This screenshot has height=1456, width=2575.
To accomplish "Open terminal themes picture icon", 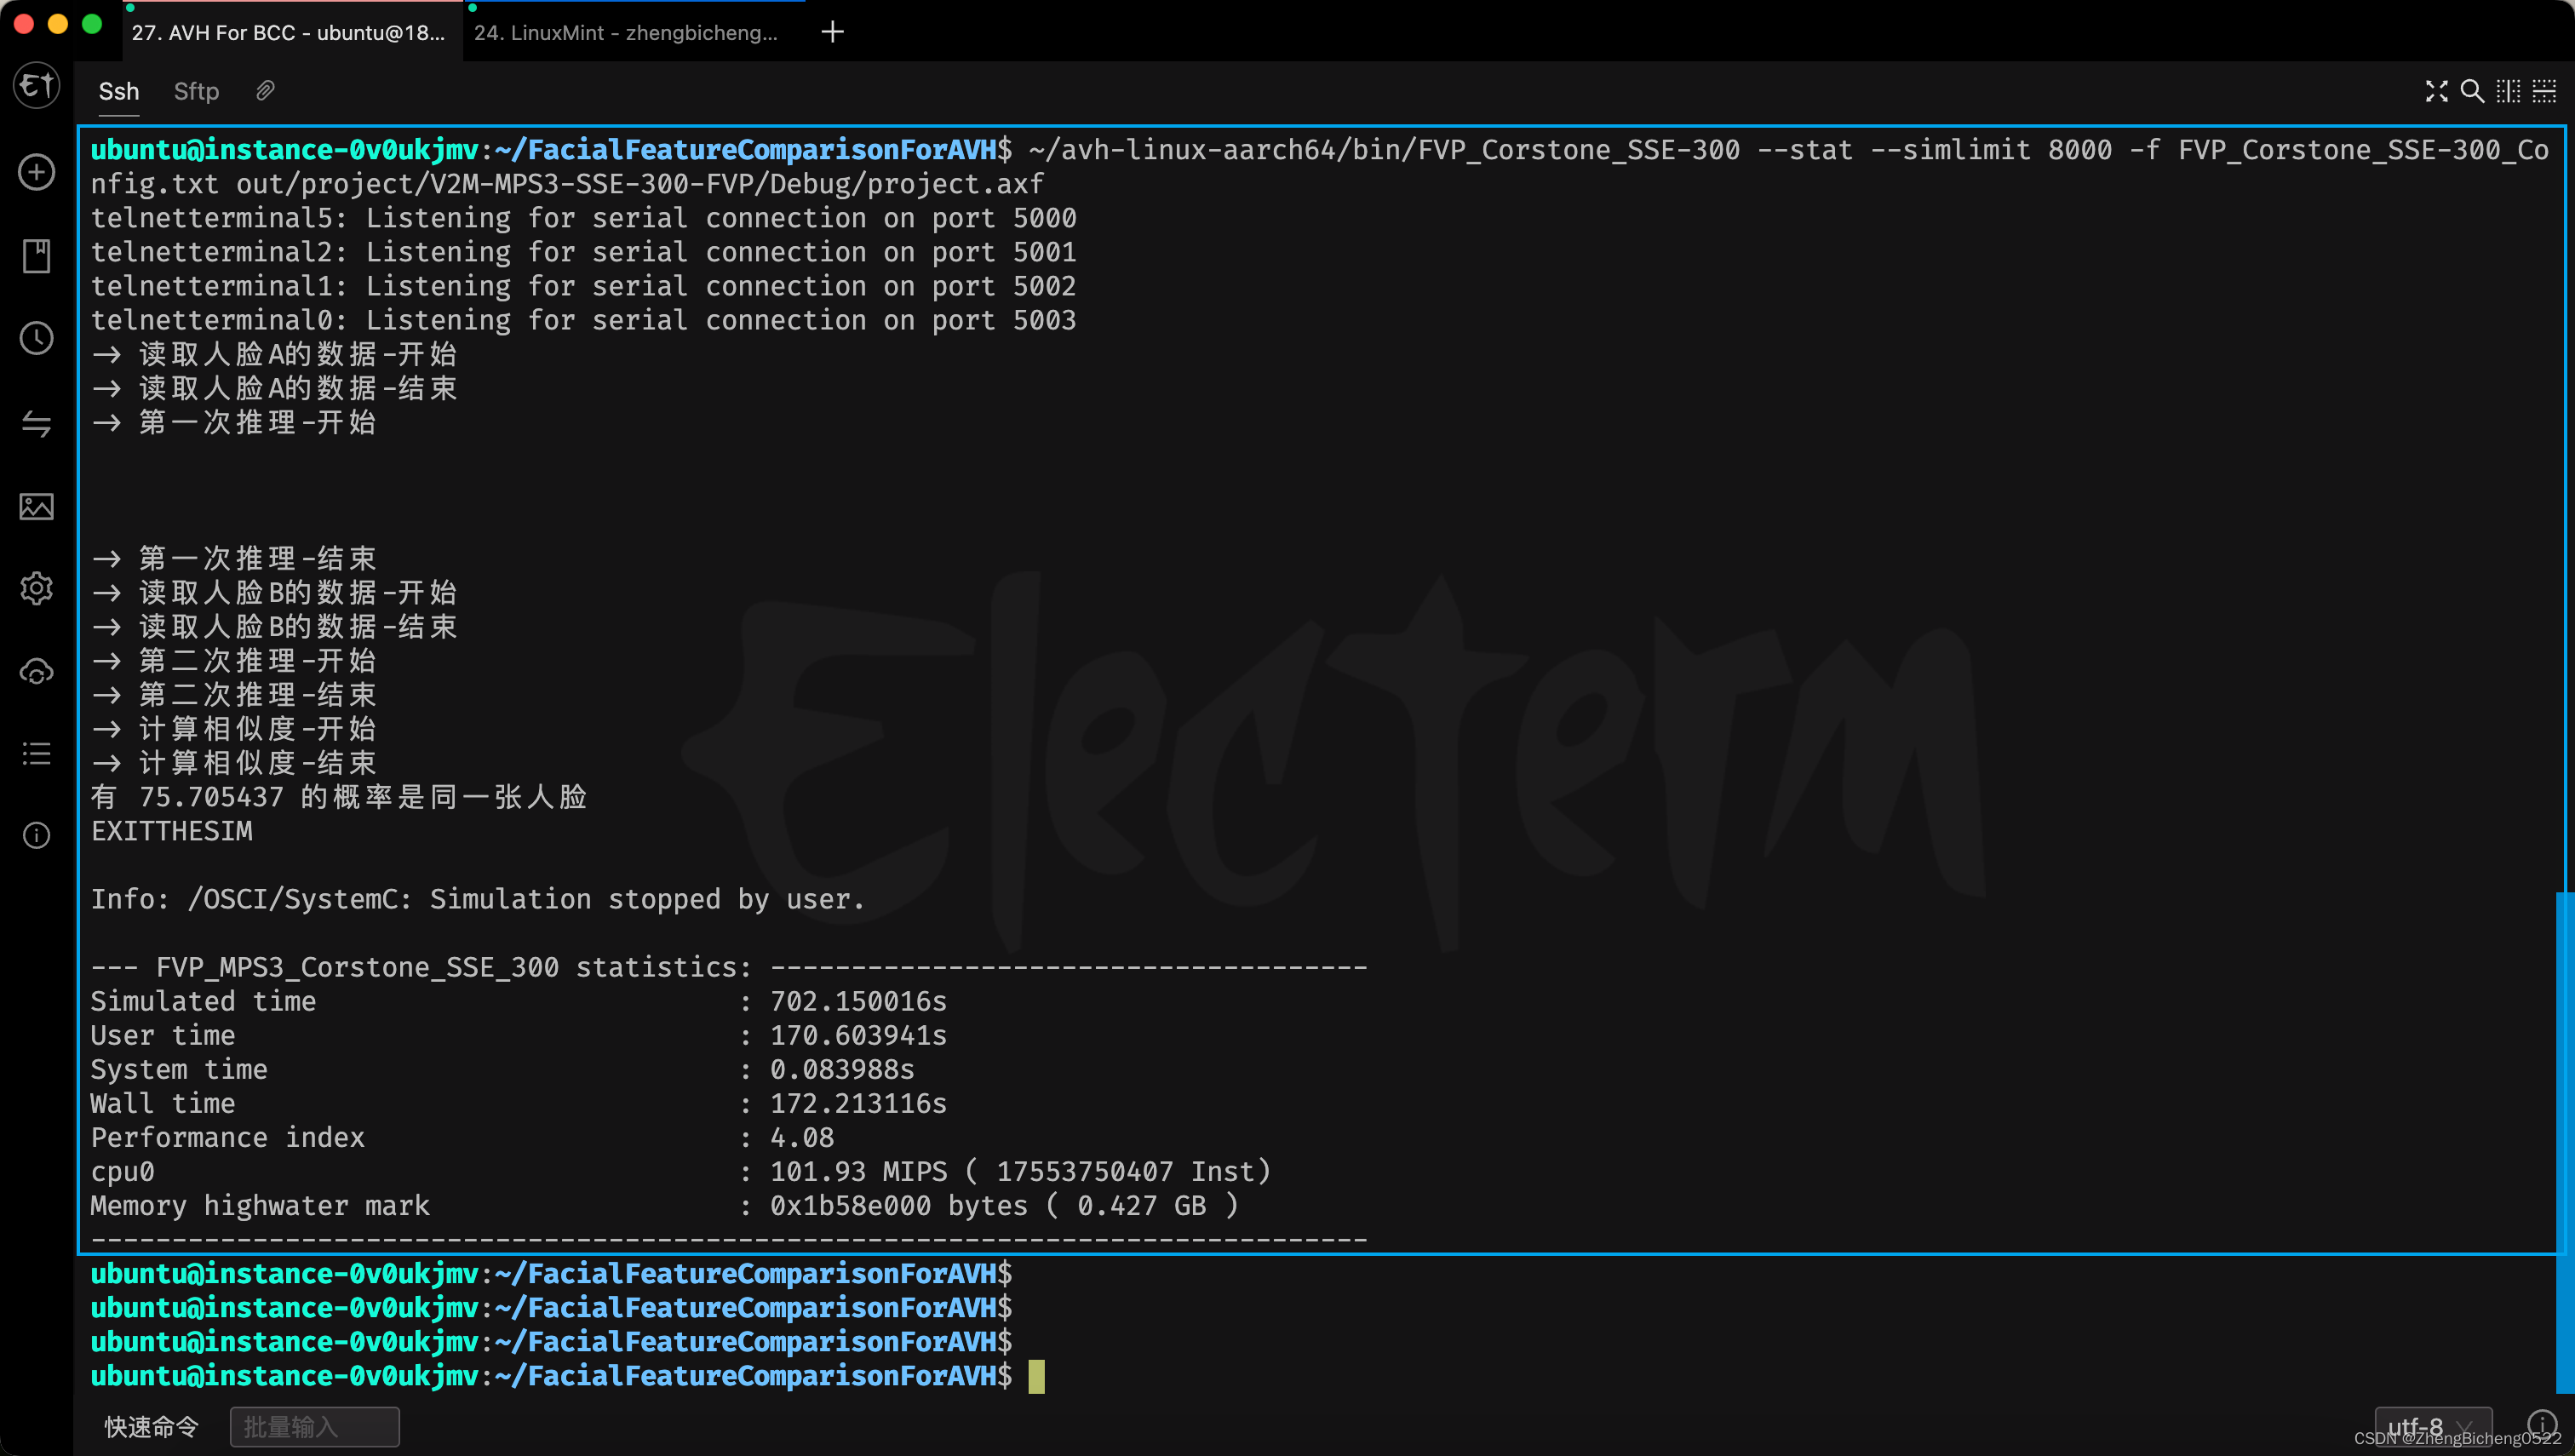I will [x=37, y=506].
